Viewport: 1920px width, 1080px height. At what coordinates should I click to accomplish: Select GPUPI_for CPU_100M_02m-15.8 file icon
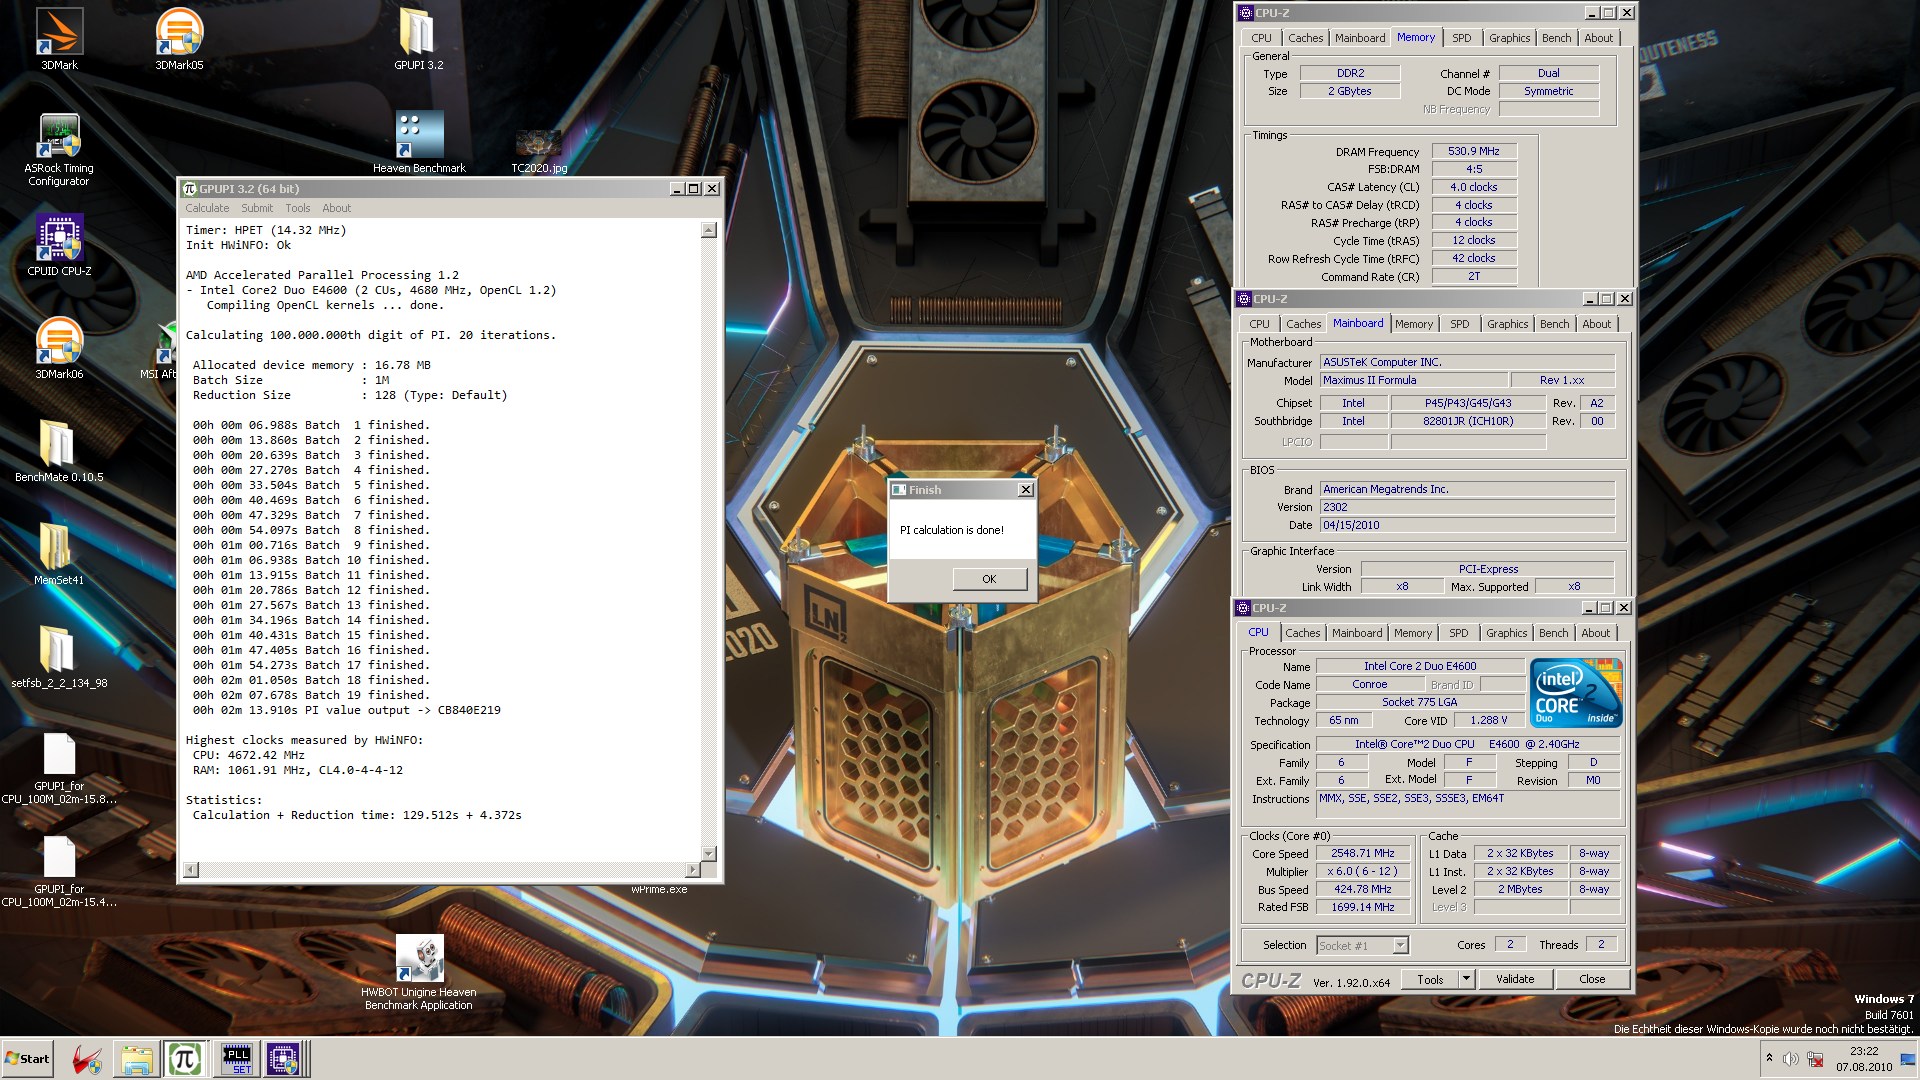tap(59, 767)
